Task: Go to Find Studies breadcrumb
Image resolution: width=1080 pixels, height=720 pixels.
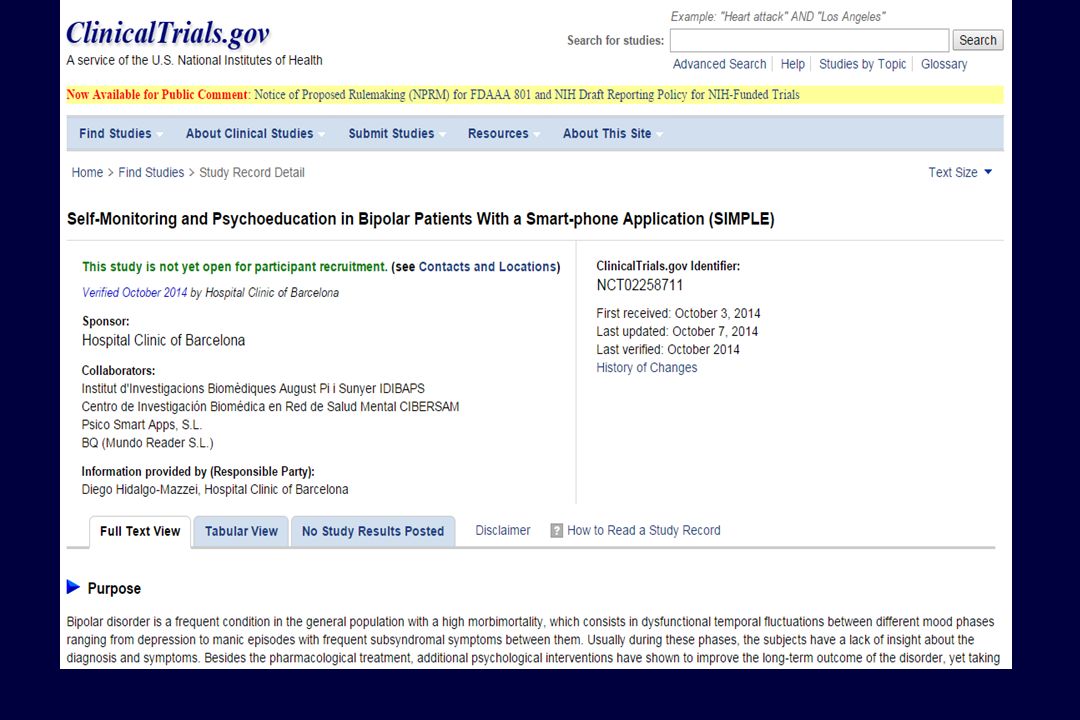Action: 151,172
